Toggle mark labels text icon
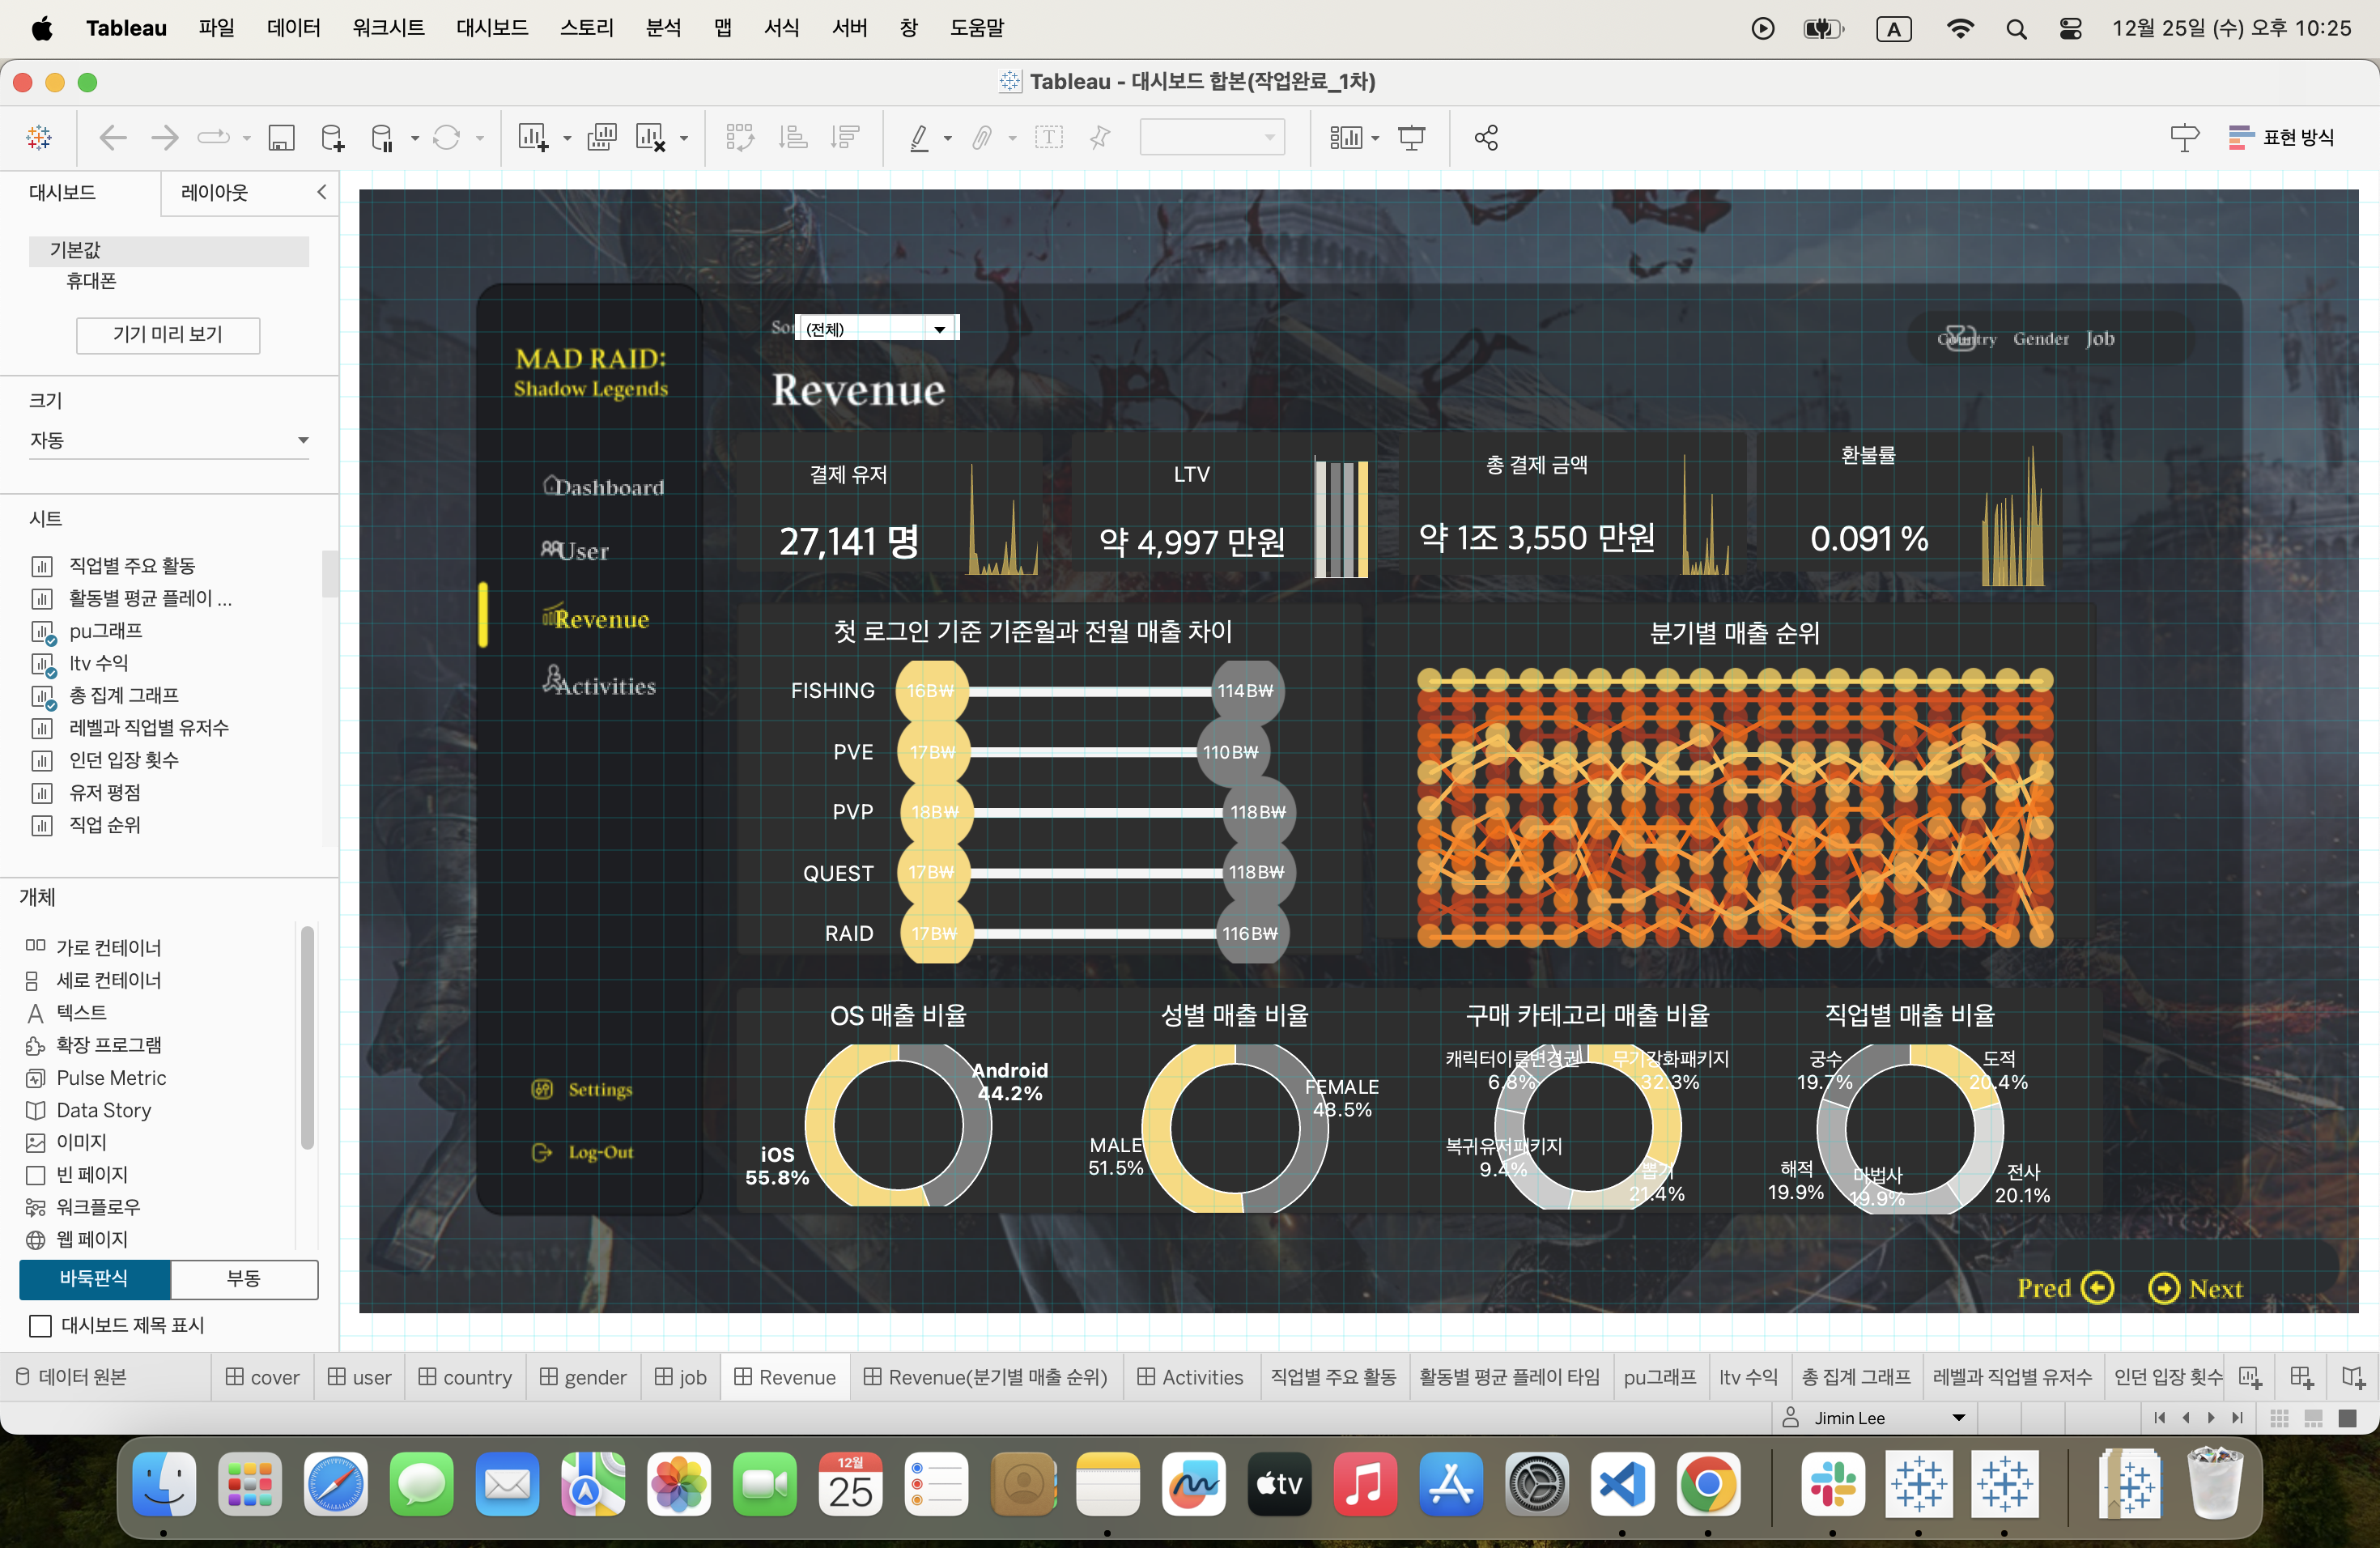The height and width of the screenshot is (1548, 2380). point(1048,138)
